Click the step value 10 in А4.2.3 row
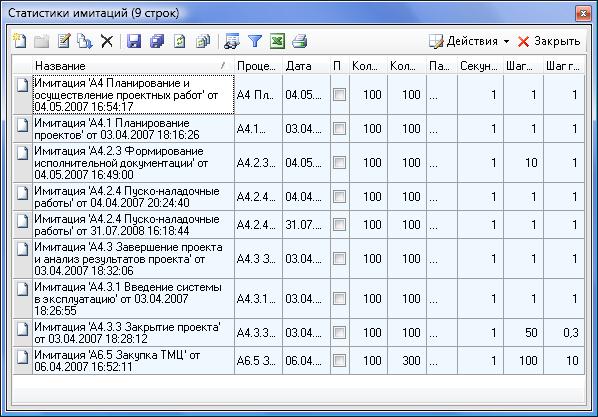Viewport: 598px width, 417px height. (523, 163)
